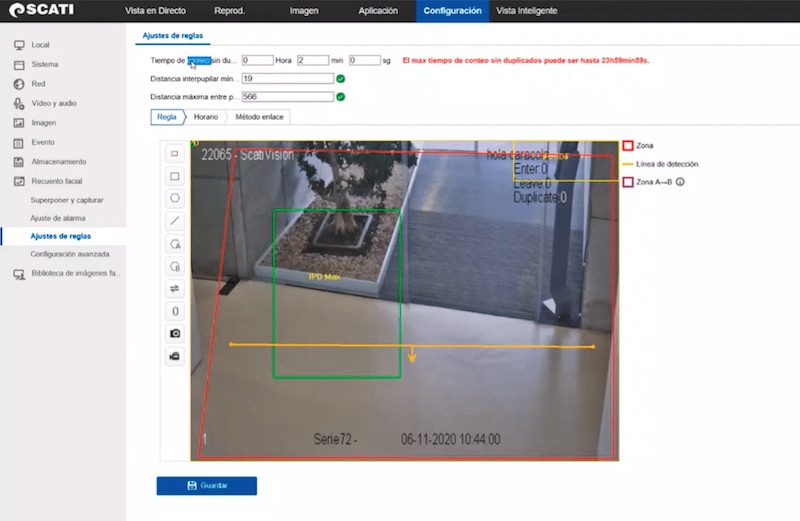The width and height of the screenshot is (800, 521).
Task: Open Vídeo y audio settings
Action: tap(53, 103)
